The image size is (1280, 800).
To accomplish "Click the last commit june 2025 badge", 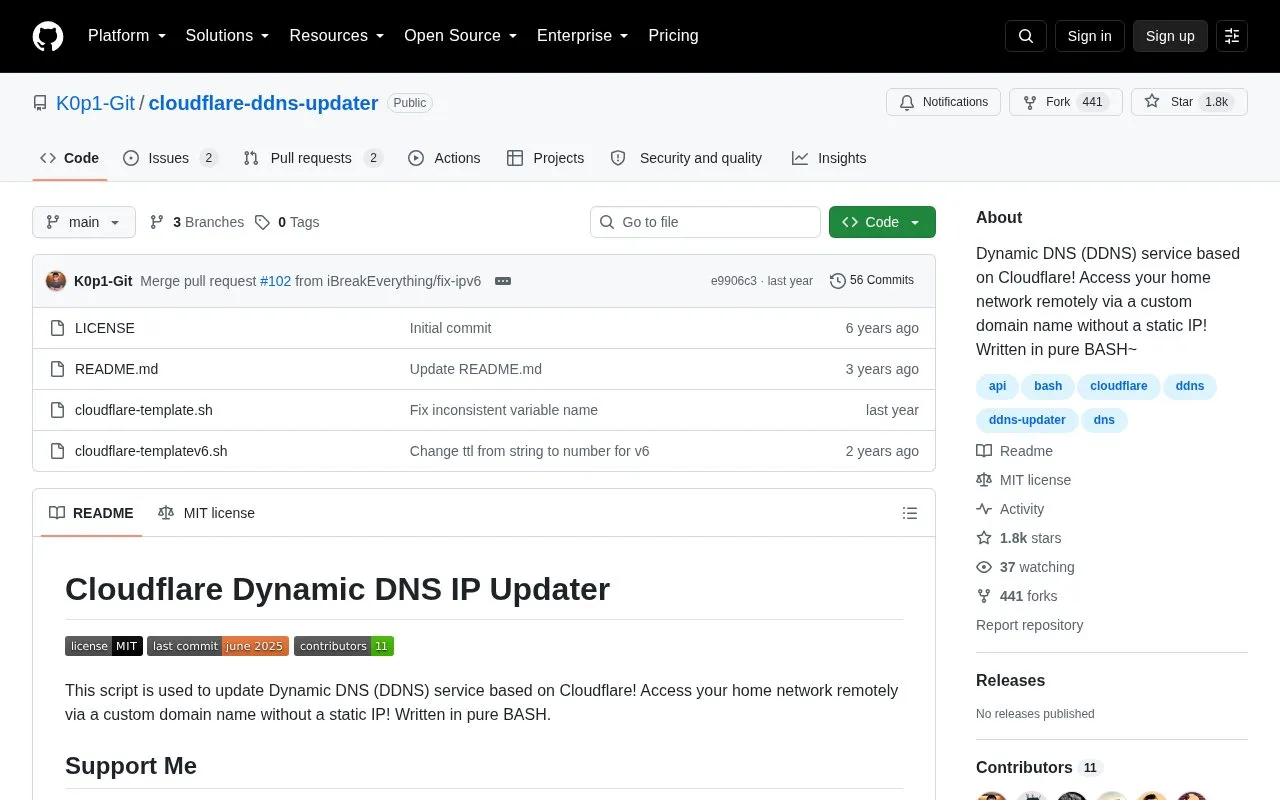I will tap(218, 646).
